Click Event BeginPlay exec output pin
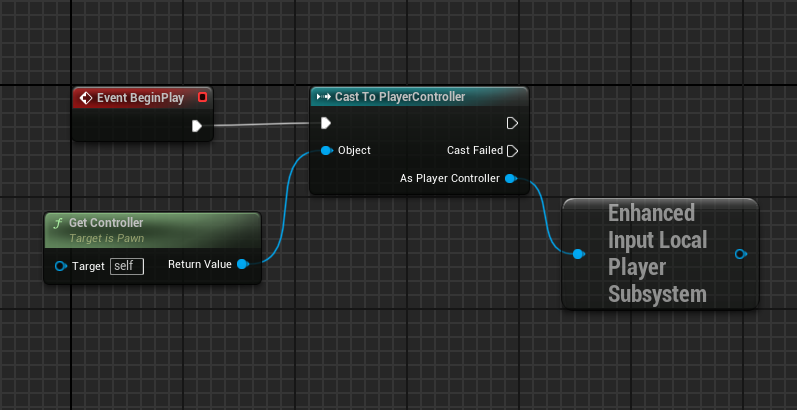This screenshot has width=797, height=410. (x=197, y=125)
